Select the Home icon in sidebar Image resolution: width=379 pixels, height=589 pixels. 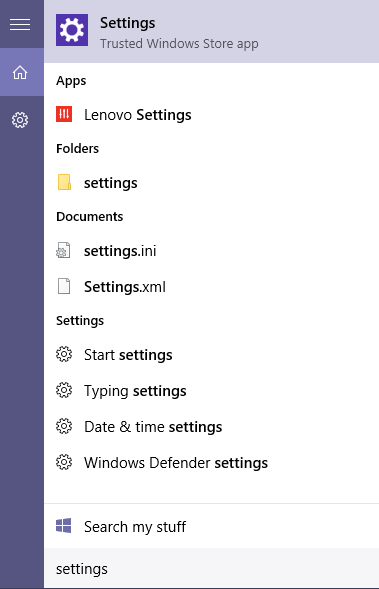[20, 72]
